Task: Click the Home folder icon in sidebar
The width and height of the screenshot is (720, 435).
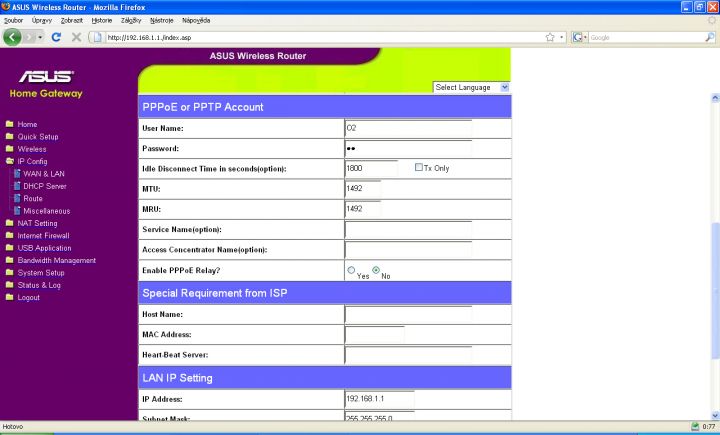Action: point(9,124)
